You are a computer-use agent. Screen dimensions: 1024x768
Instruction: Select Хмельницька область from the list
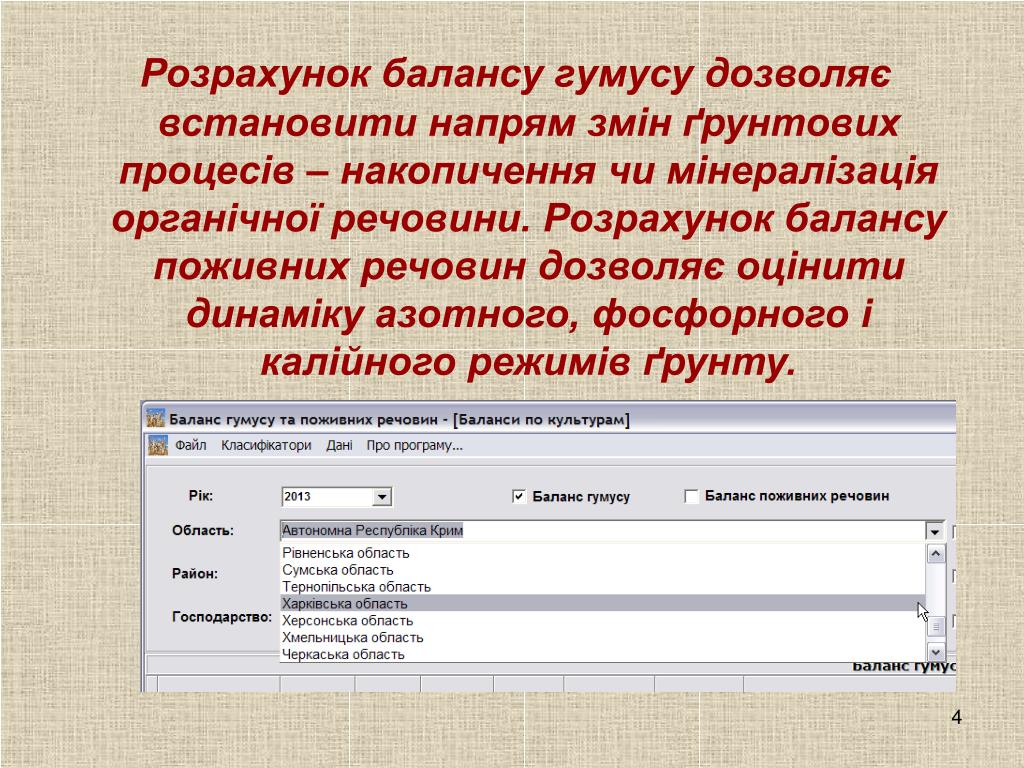(x=602, y=637)
